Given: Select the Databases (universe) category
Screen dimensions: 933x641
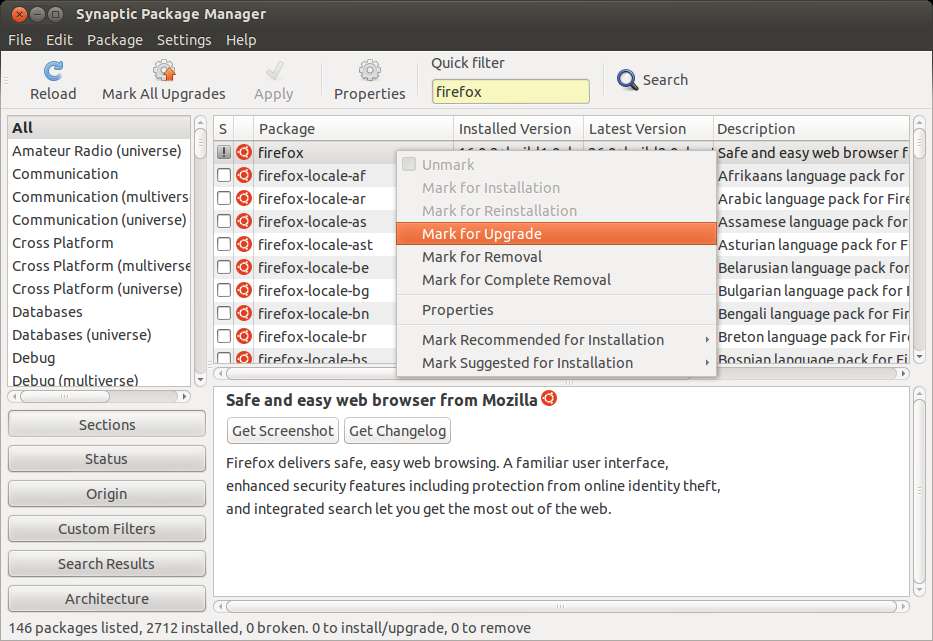Looking at the screenshot, I should 99,334.
